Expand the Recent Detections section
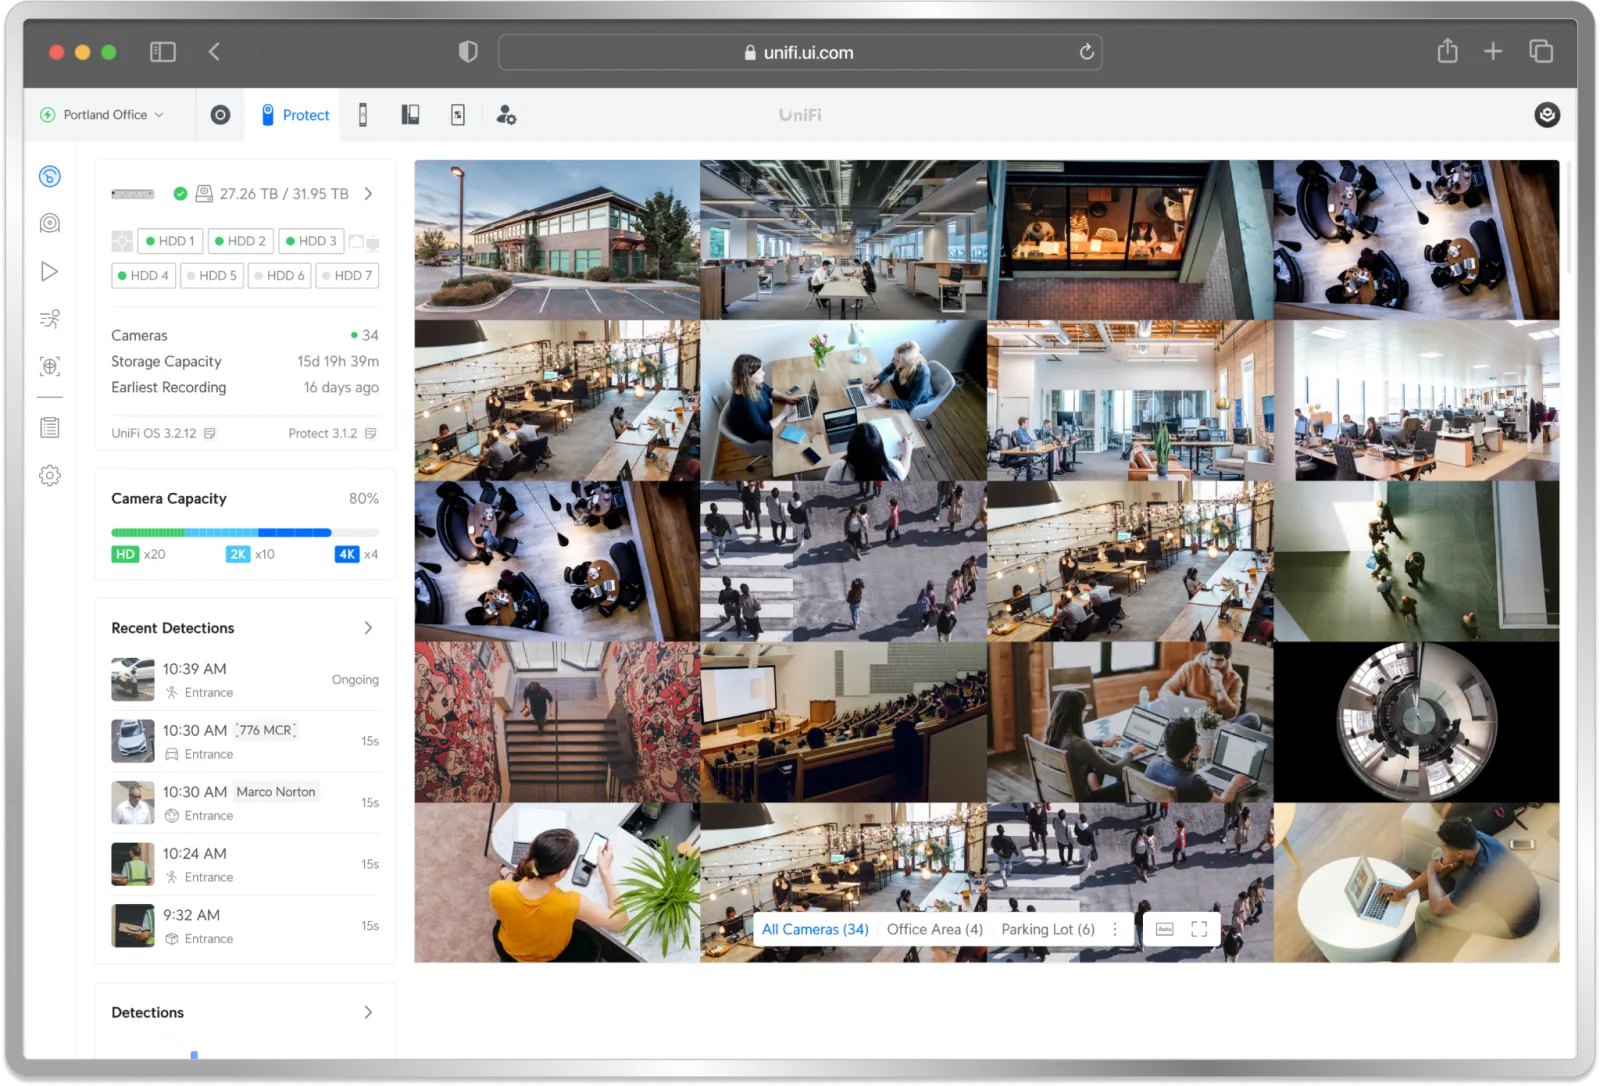 pos(368,628)
